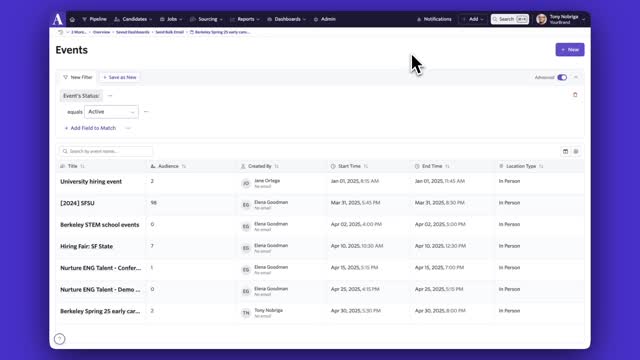Click the Ashby logo icon
This screenshot has height=360, width=640.
tap(58, 19)
